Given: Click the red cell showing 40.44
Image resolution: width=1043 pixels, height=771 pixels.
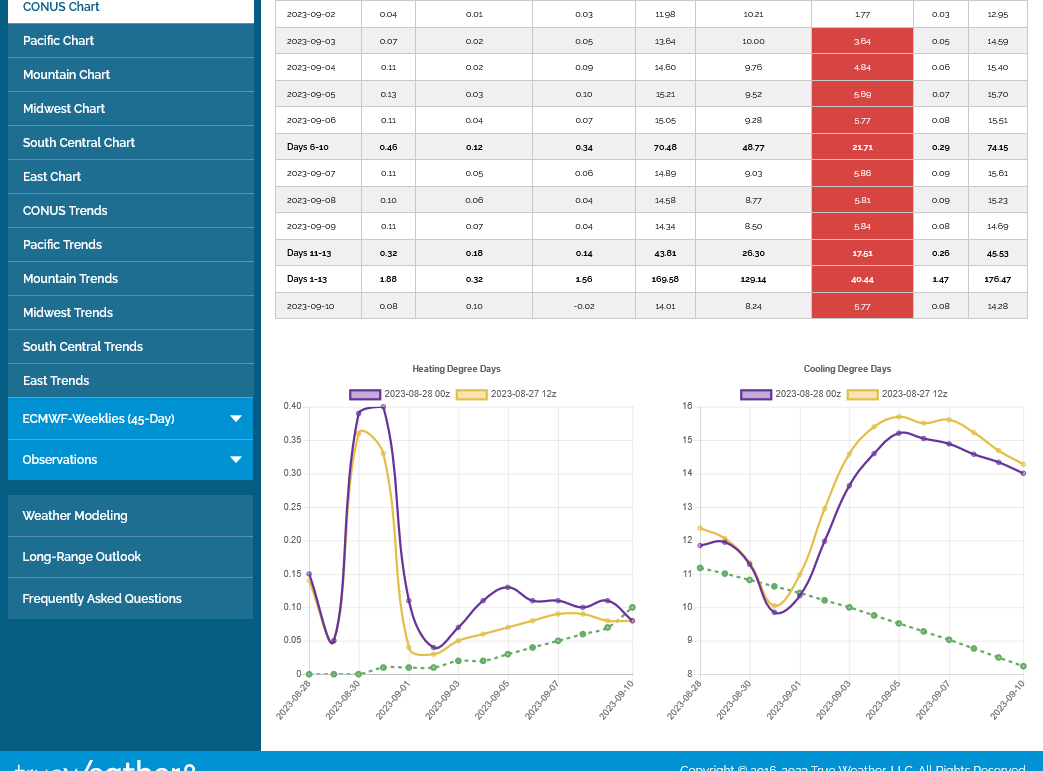Looking at the screenshot, I should 862,279.
